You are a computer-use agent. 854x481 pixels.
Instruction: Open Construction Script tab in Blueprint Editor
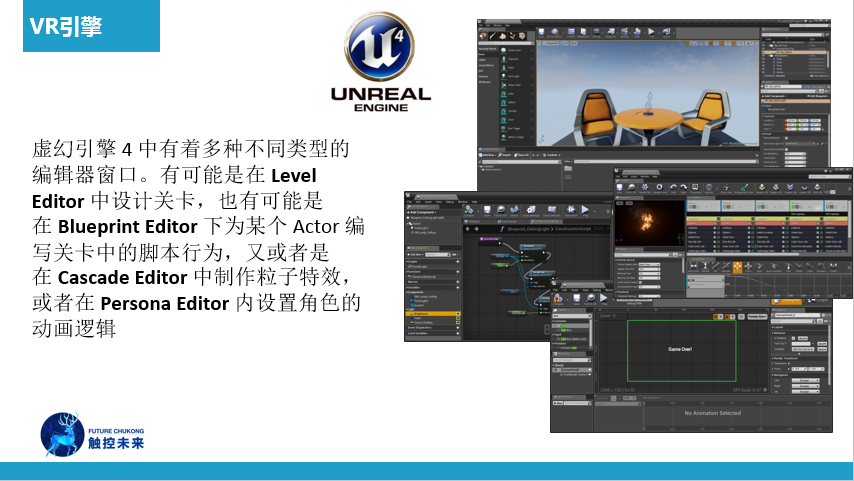(x=546, y=221)
